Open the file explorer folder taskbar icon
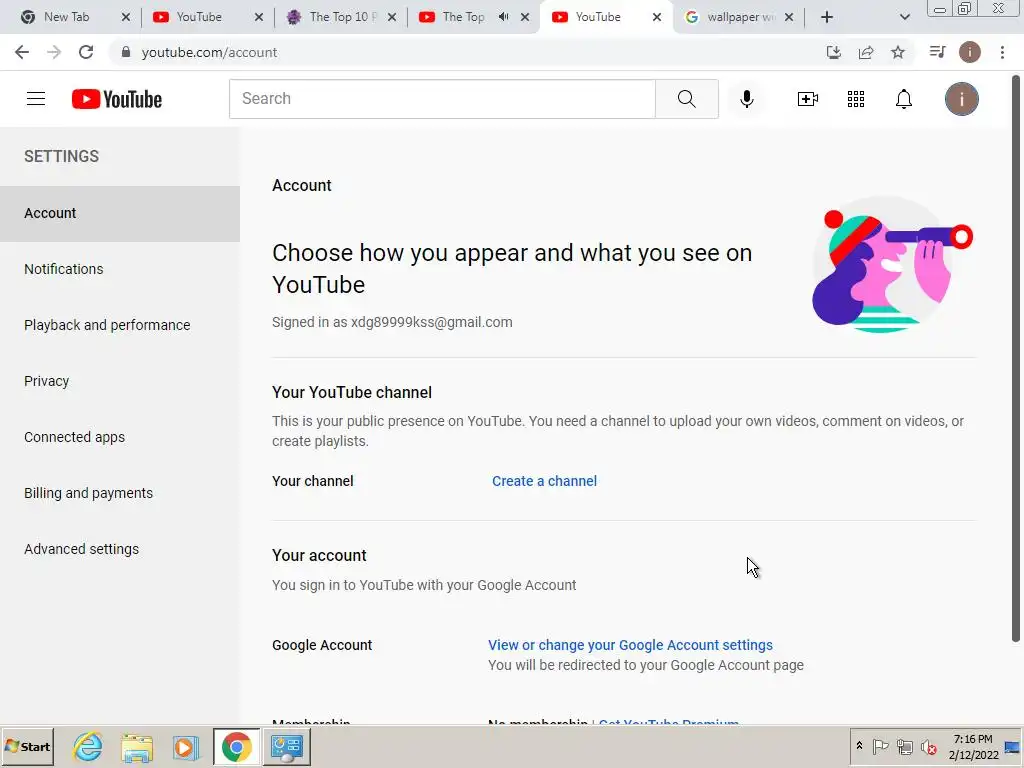1024x768 pixels. coord(137,747)
